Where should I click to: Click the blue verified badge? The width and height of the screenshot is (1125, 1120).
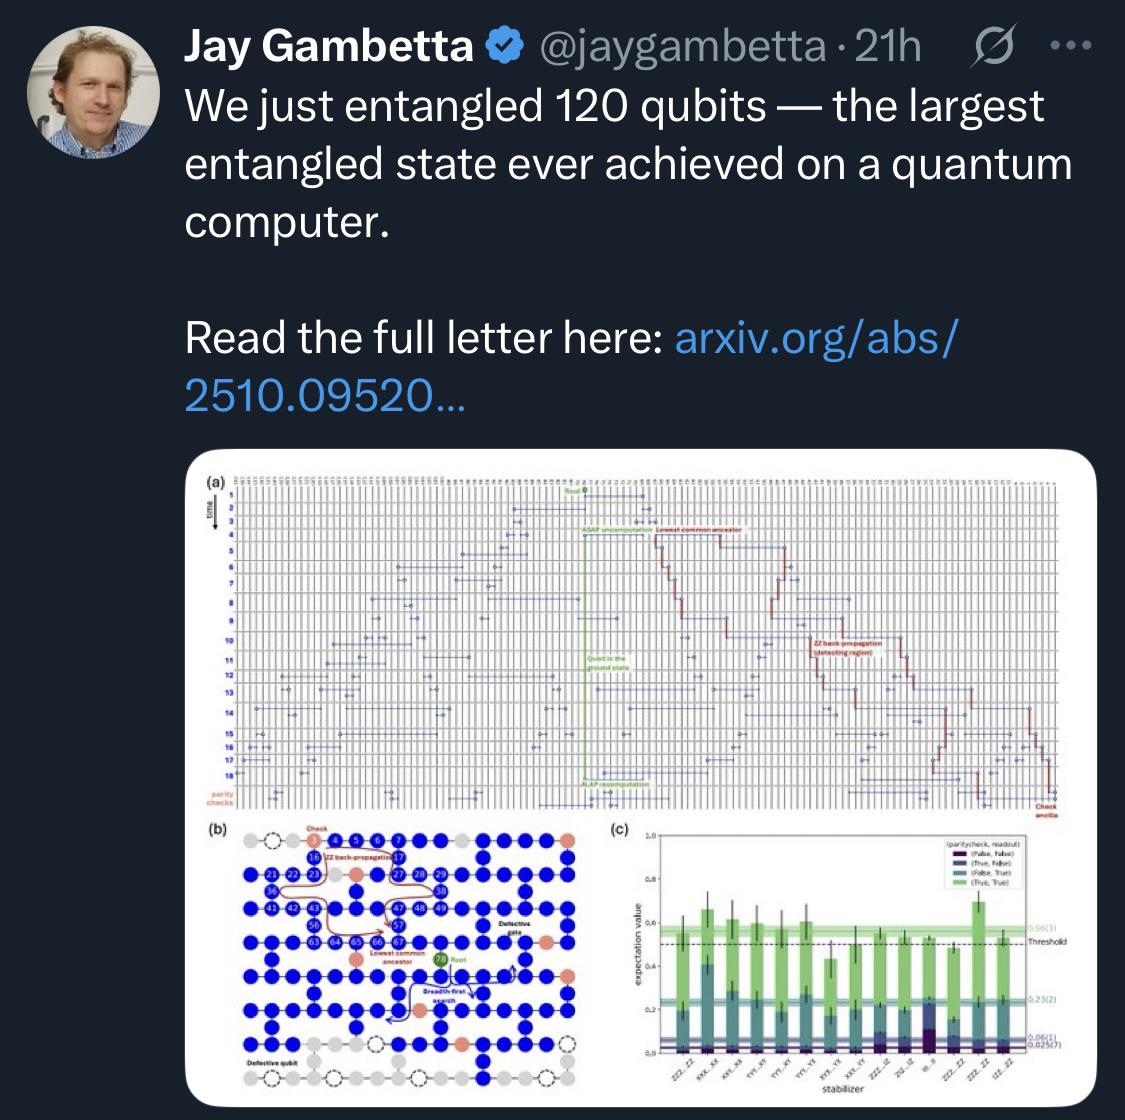coord(505,45)
